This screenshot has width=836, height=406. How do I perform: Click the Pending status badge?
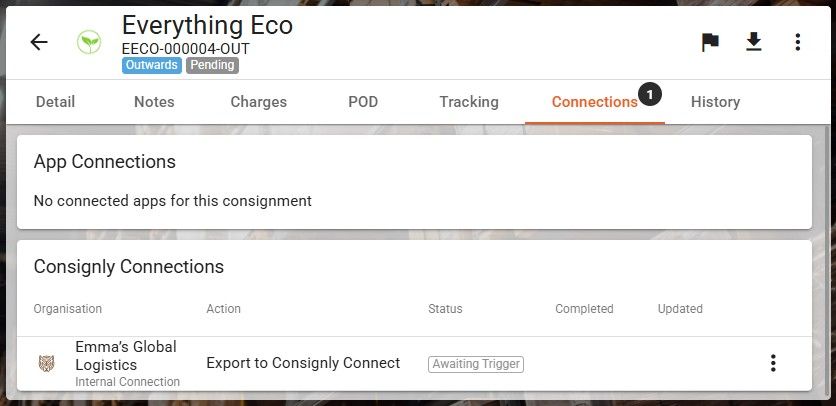pos(212,65)
